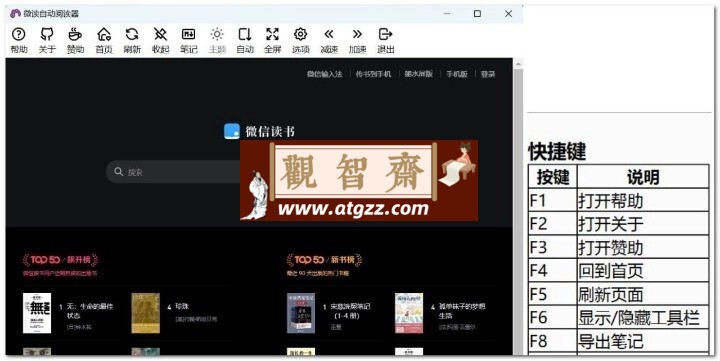Click the search magnifier icon
Viewport: 720px width, 361px height.
(x=118, y=172)
